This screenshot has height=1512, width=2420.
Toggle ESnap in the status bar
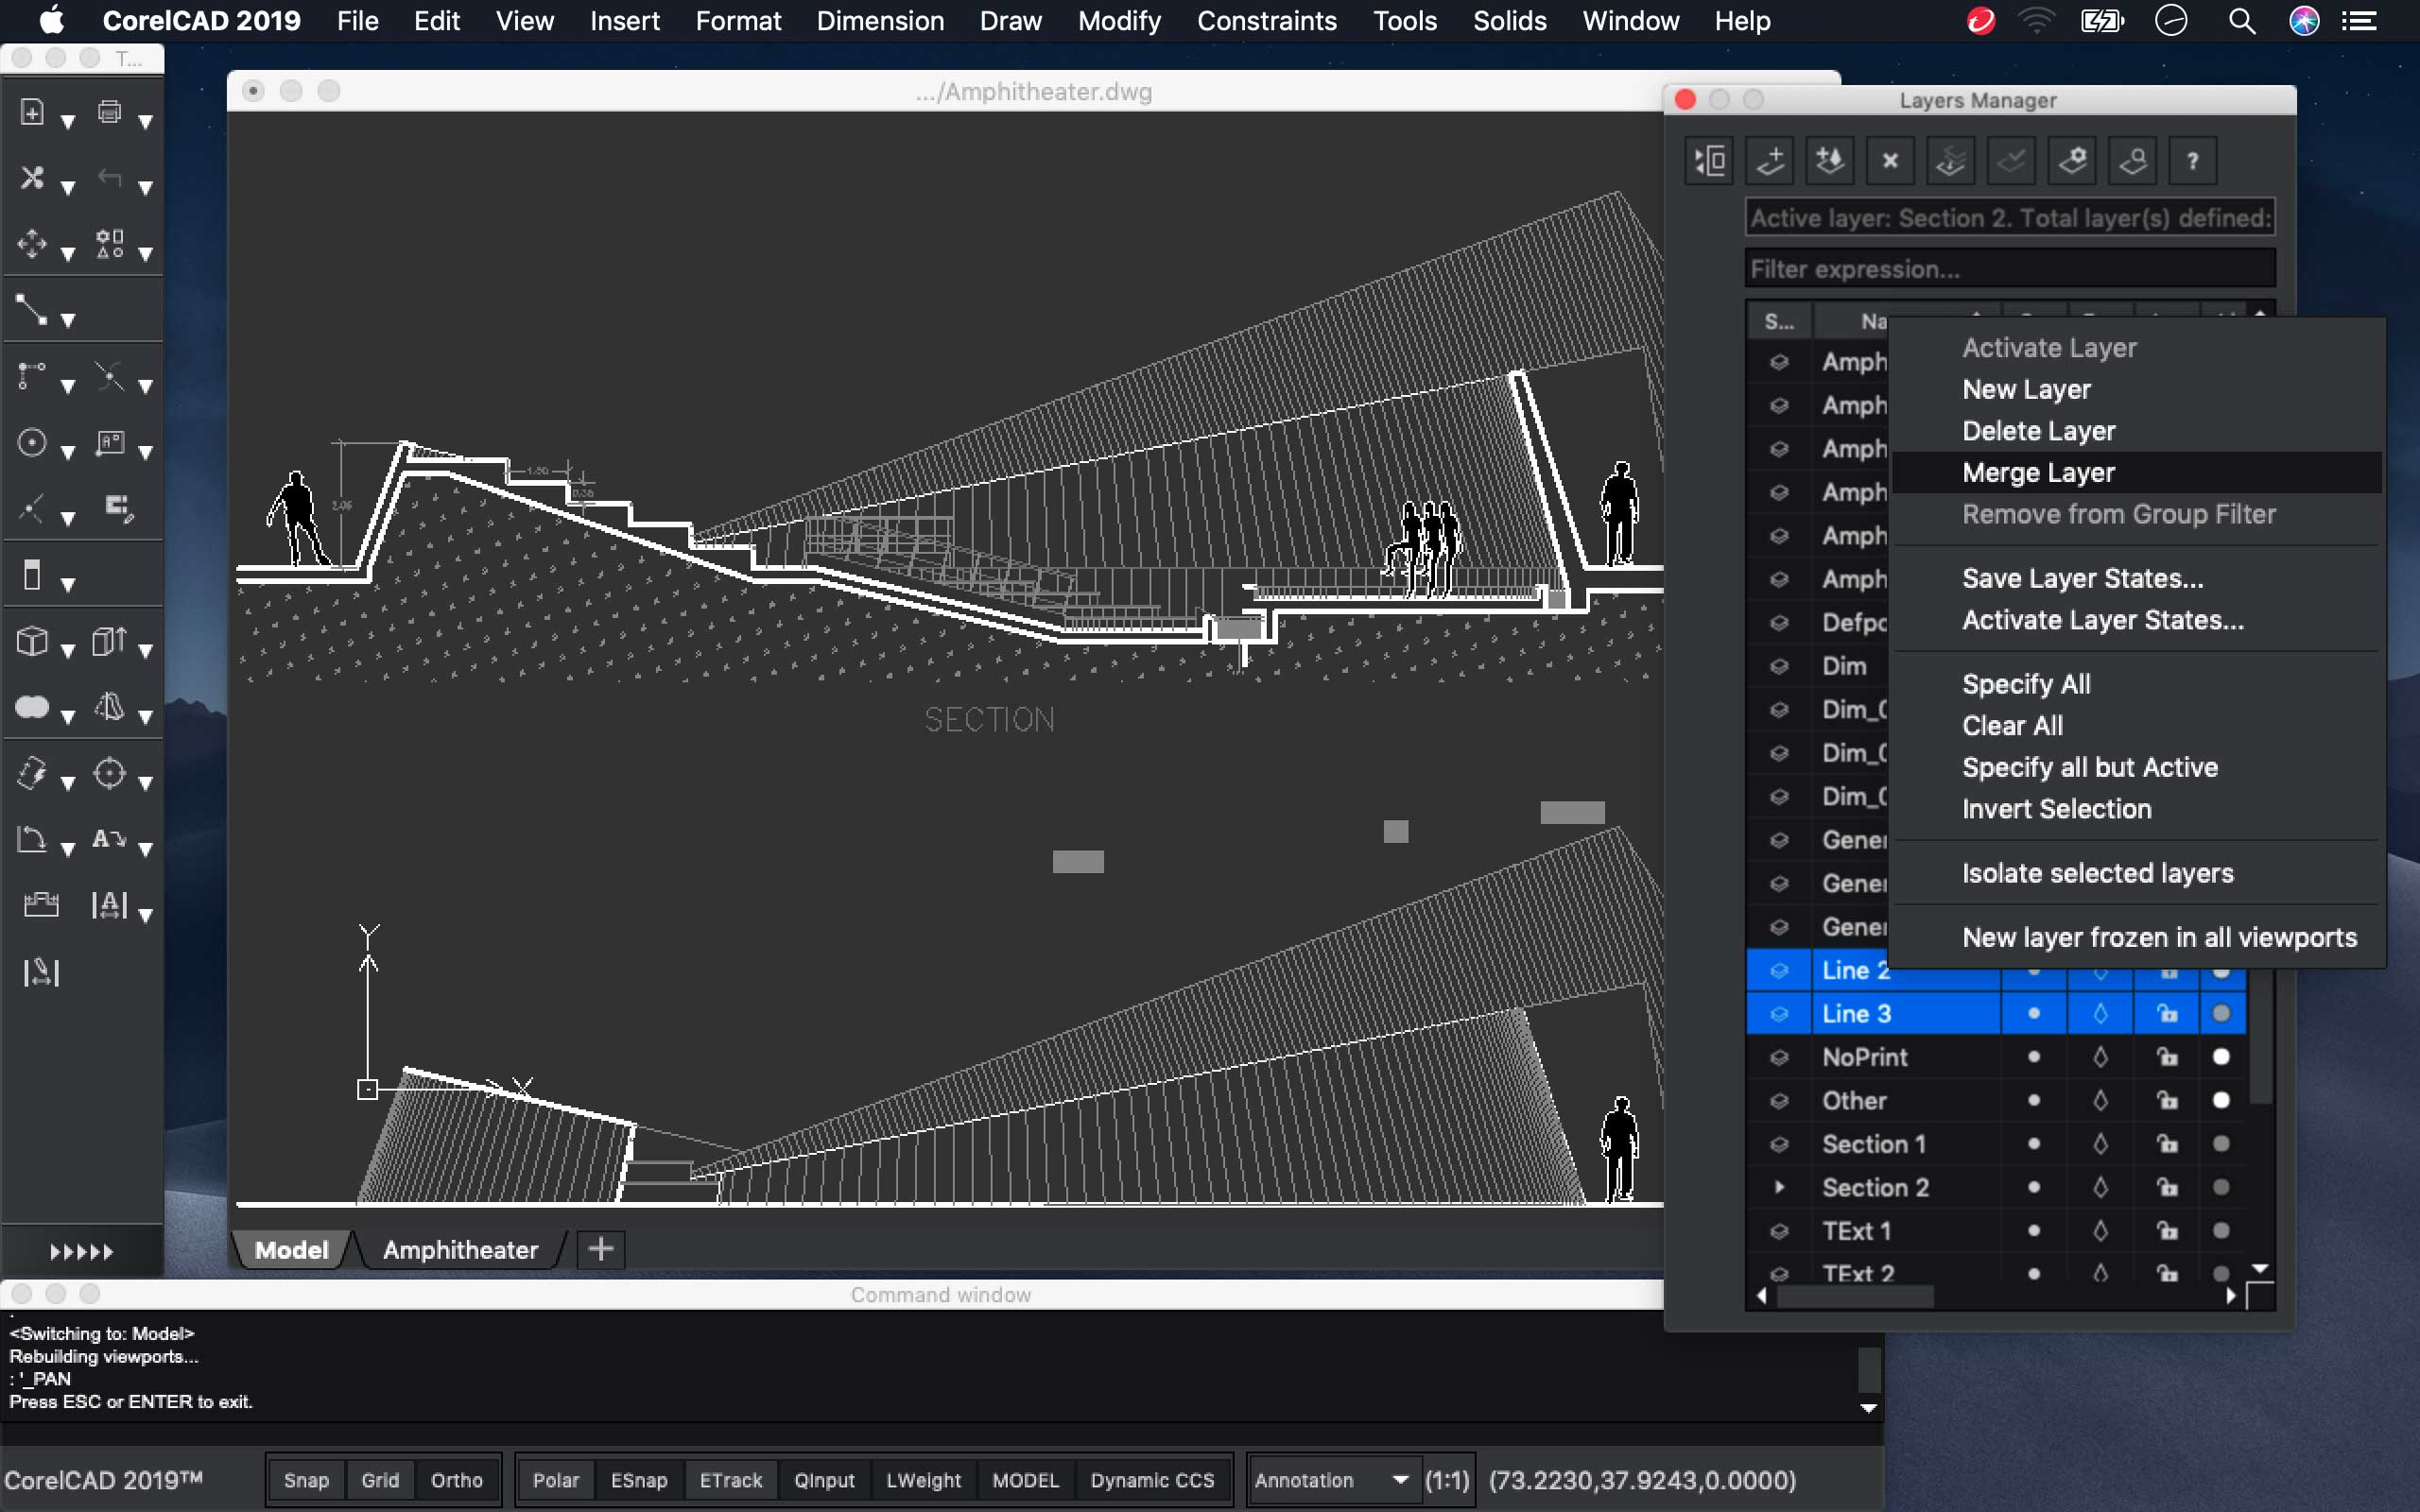638,1480
